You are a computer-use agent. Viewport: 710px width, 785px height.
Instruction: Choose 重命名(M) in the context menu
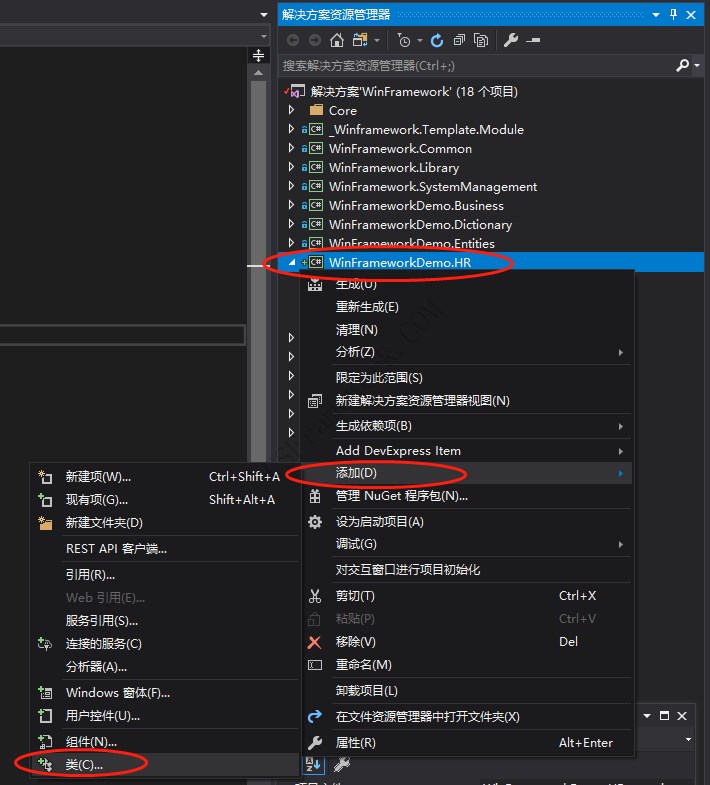click(x=467, y=665)
